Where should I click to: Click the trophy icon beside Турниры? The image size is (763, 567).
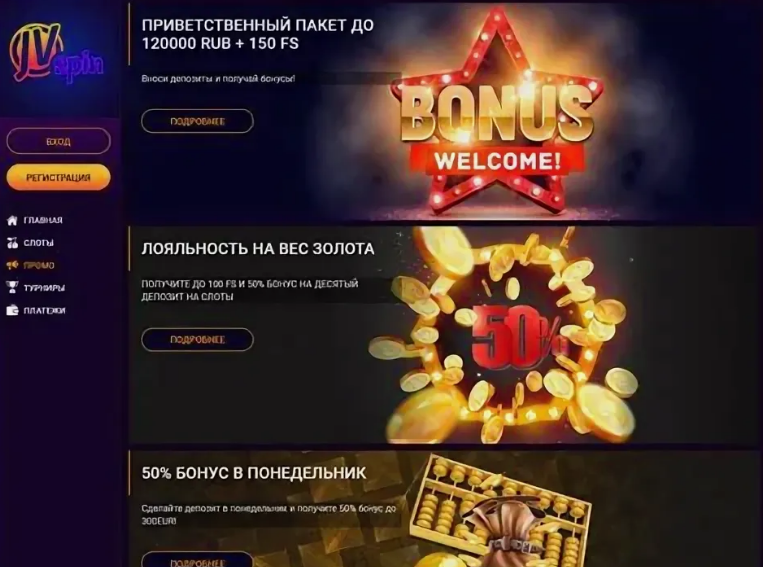(x=12, y=288)
